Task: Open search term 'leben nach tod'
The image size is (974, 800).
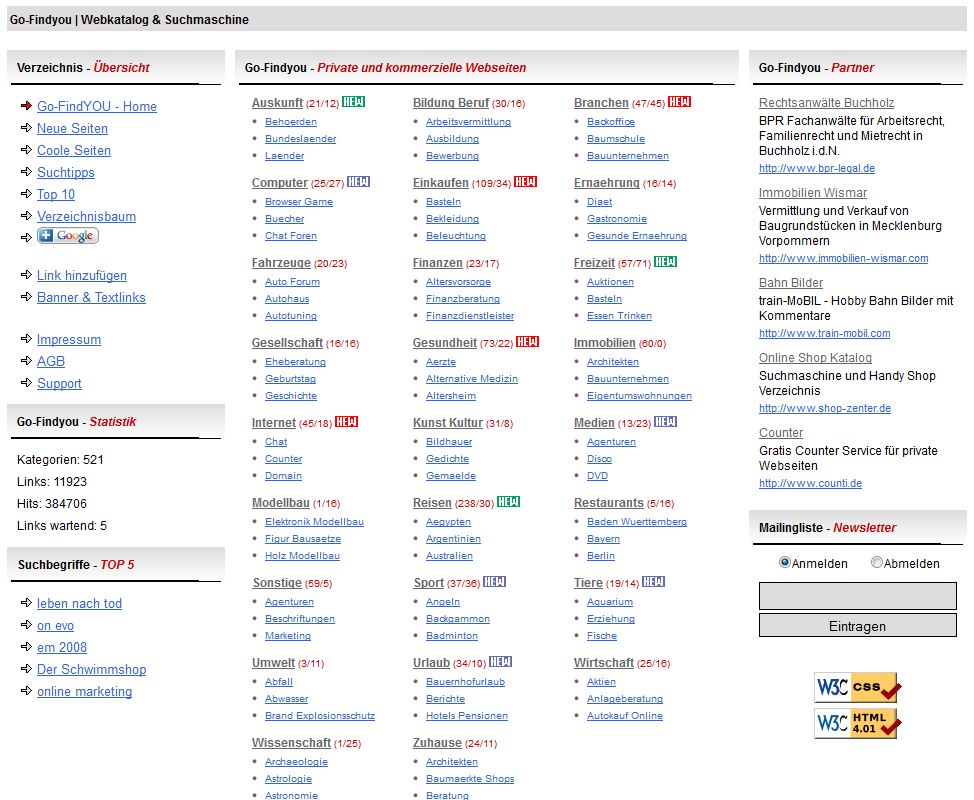Action: click(80, 603)
